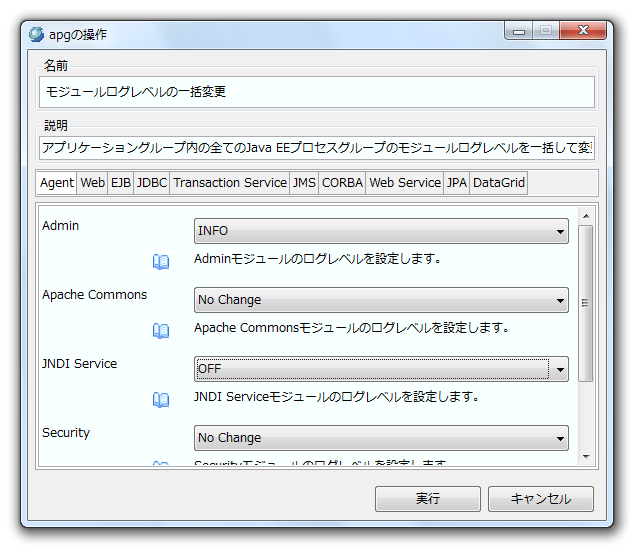The width and height of the screenshot is (634, 548).
Task: Click the help book icon under JNDI Service
Action: 161,400
